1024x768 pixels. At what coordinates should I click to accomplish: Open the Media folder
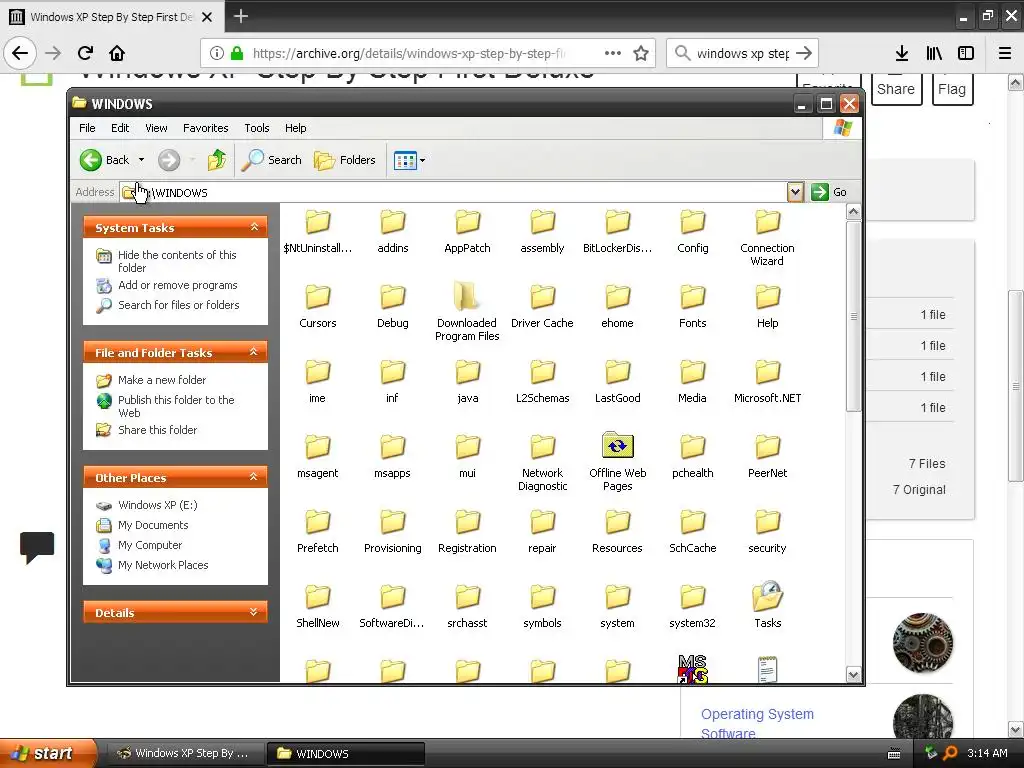click(692, 381)
